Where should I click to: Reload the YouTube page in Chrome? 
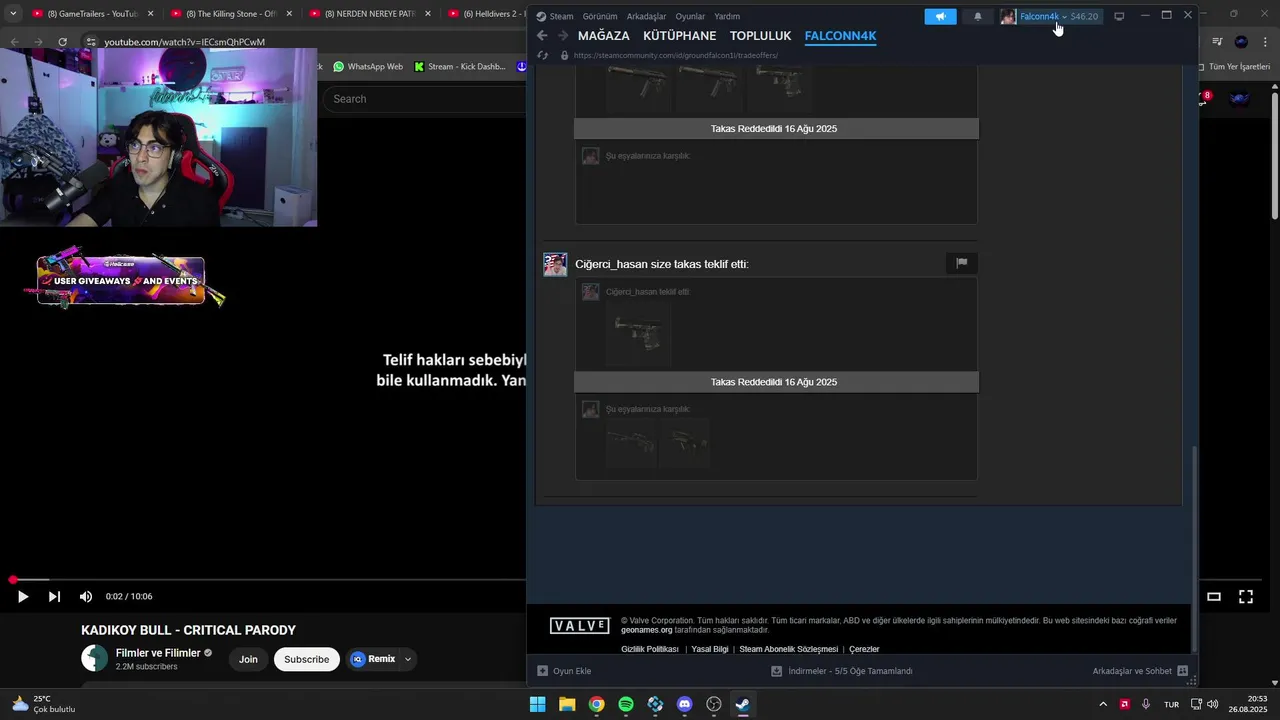click(x=62, y=42)
